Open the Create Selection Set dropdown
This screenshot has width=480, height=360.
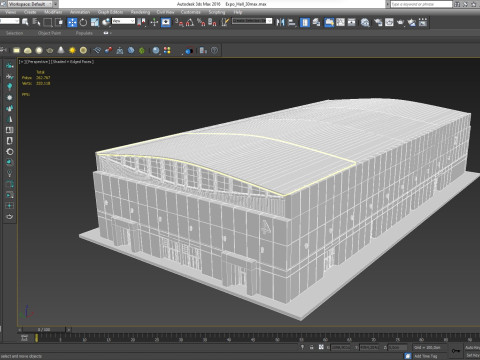tap(252, 21)
